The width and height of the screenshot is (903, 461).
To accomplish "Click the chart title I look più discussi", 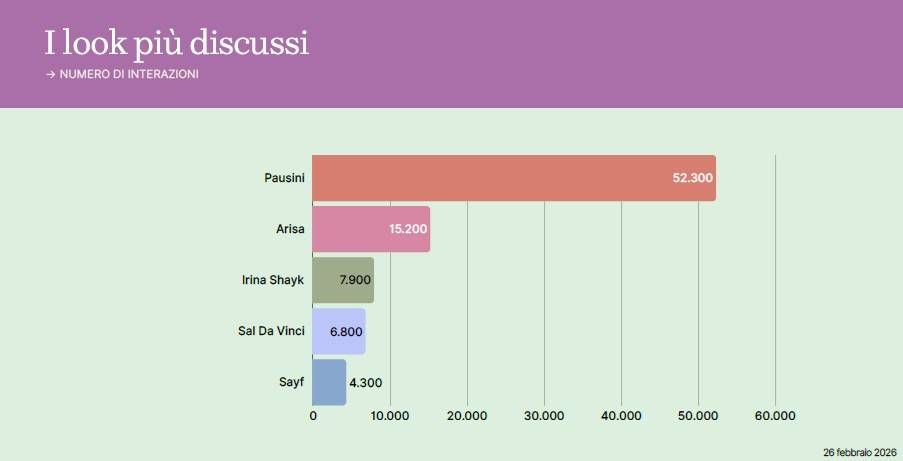I will click(176, 43).
